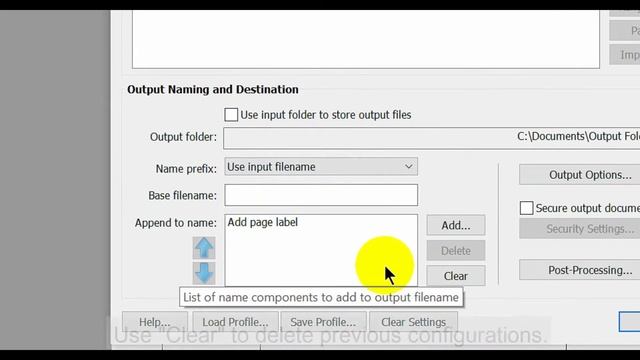Screen dimensions: 640x360
Task: Click Save Profile... button
Action: click(323, 322)
